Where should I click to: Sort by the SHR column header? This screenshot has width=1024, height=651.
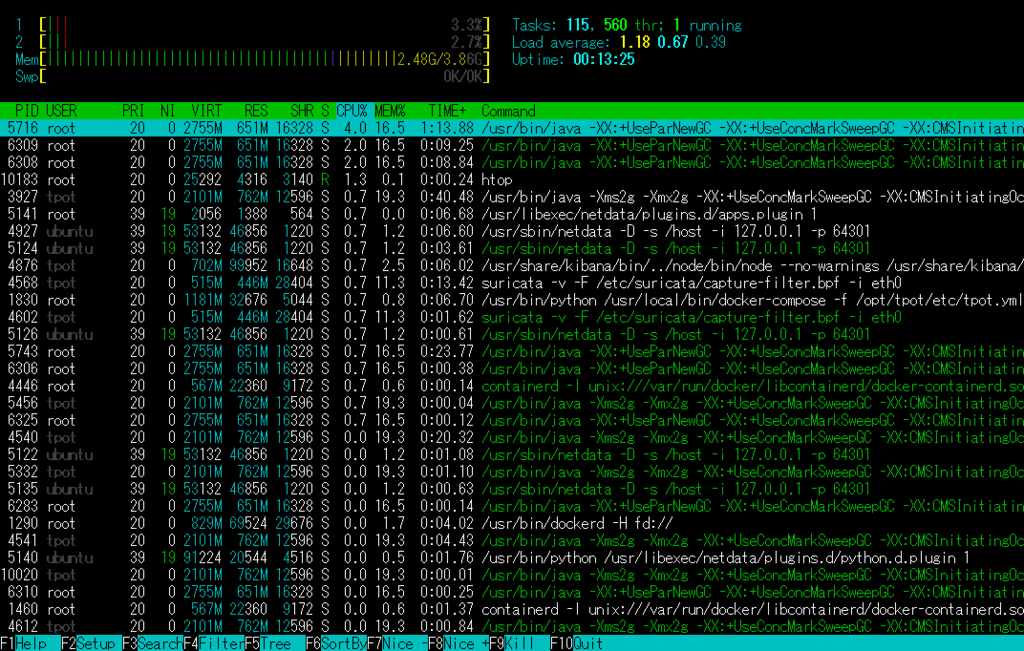(302, 111)
